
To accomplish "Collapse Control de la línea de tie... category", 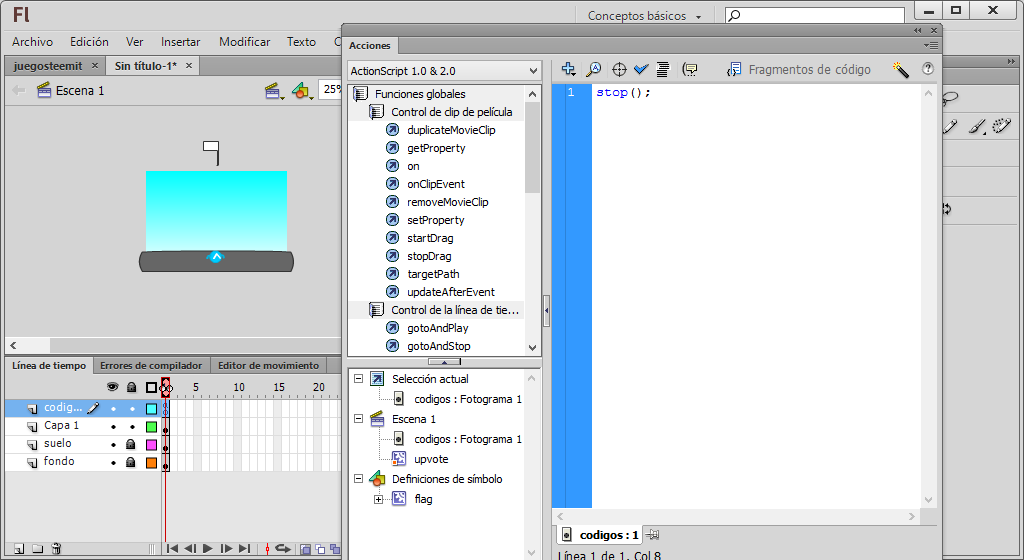I will click(x=377, y=310).
